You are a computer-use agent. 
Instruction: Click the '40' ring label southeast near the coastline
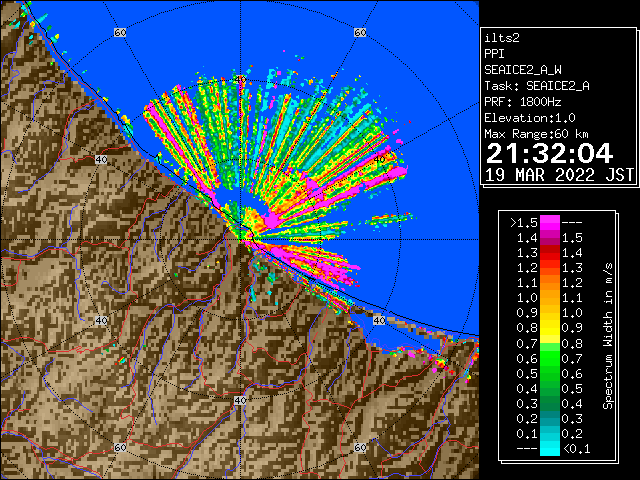coord(379,320)
